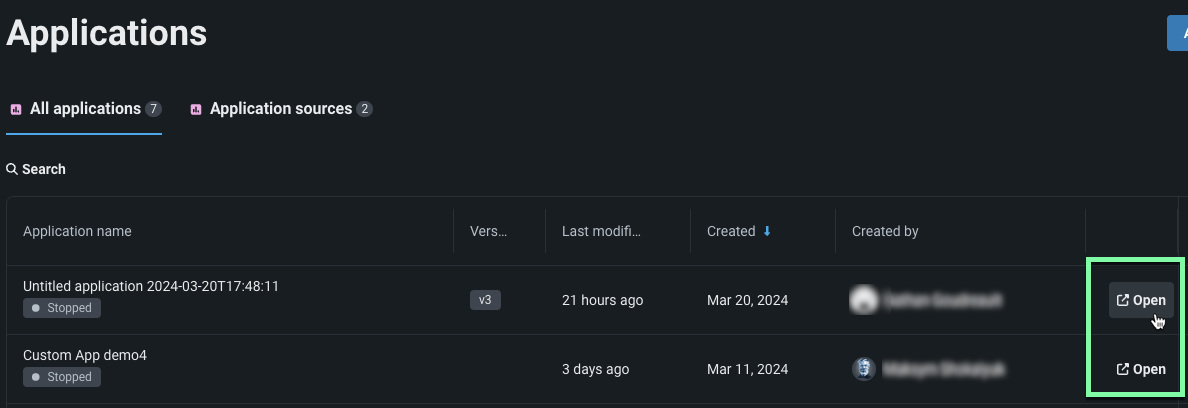This screenshot has height=408, width=1188.
Task: Click the pink icon on All applications tab
Action: coord(16,109)
